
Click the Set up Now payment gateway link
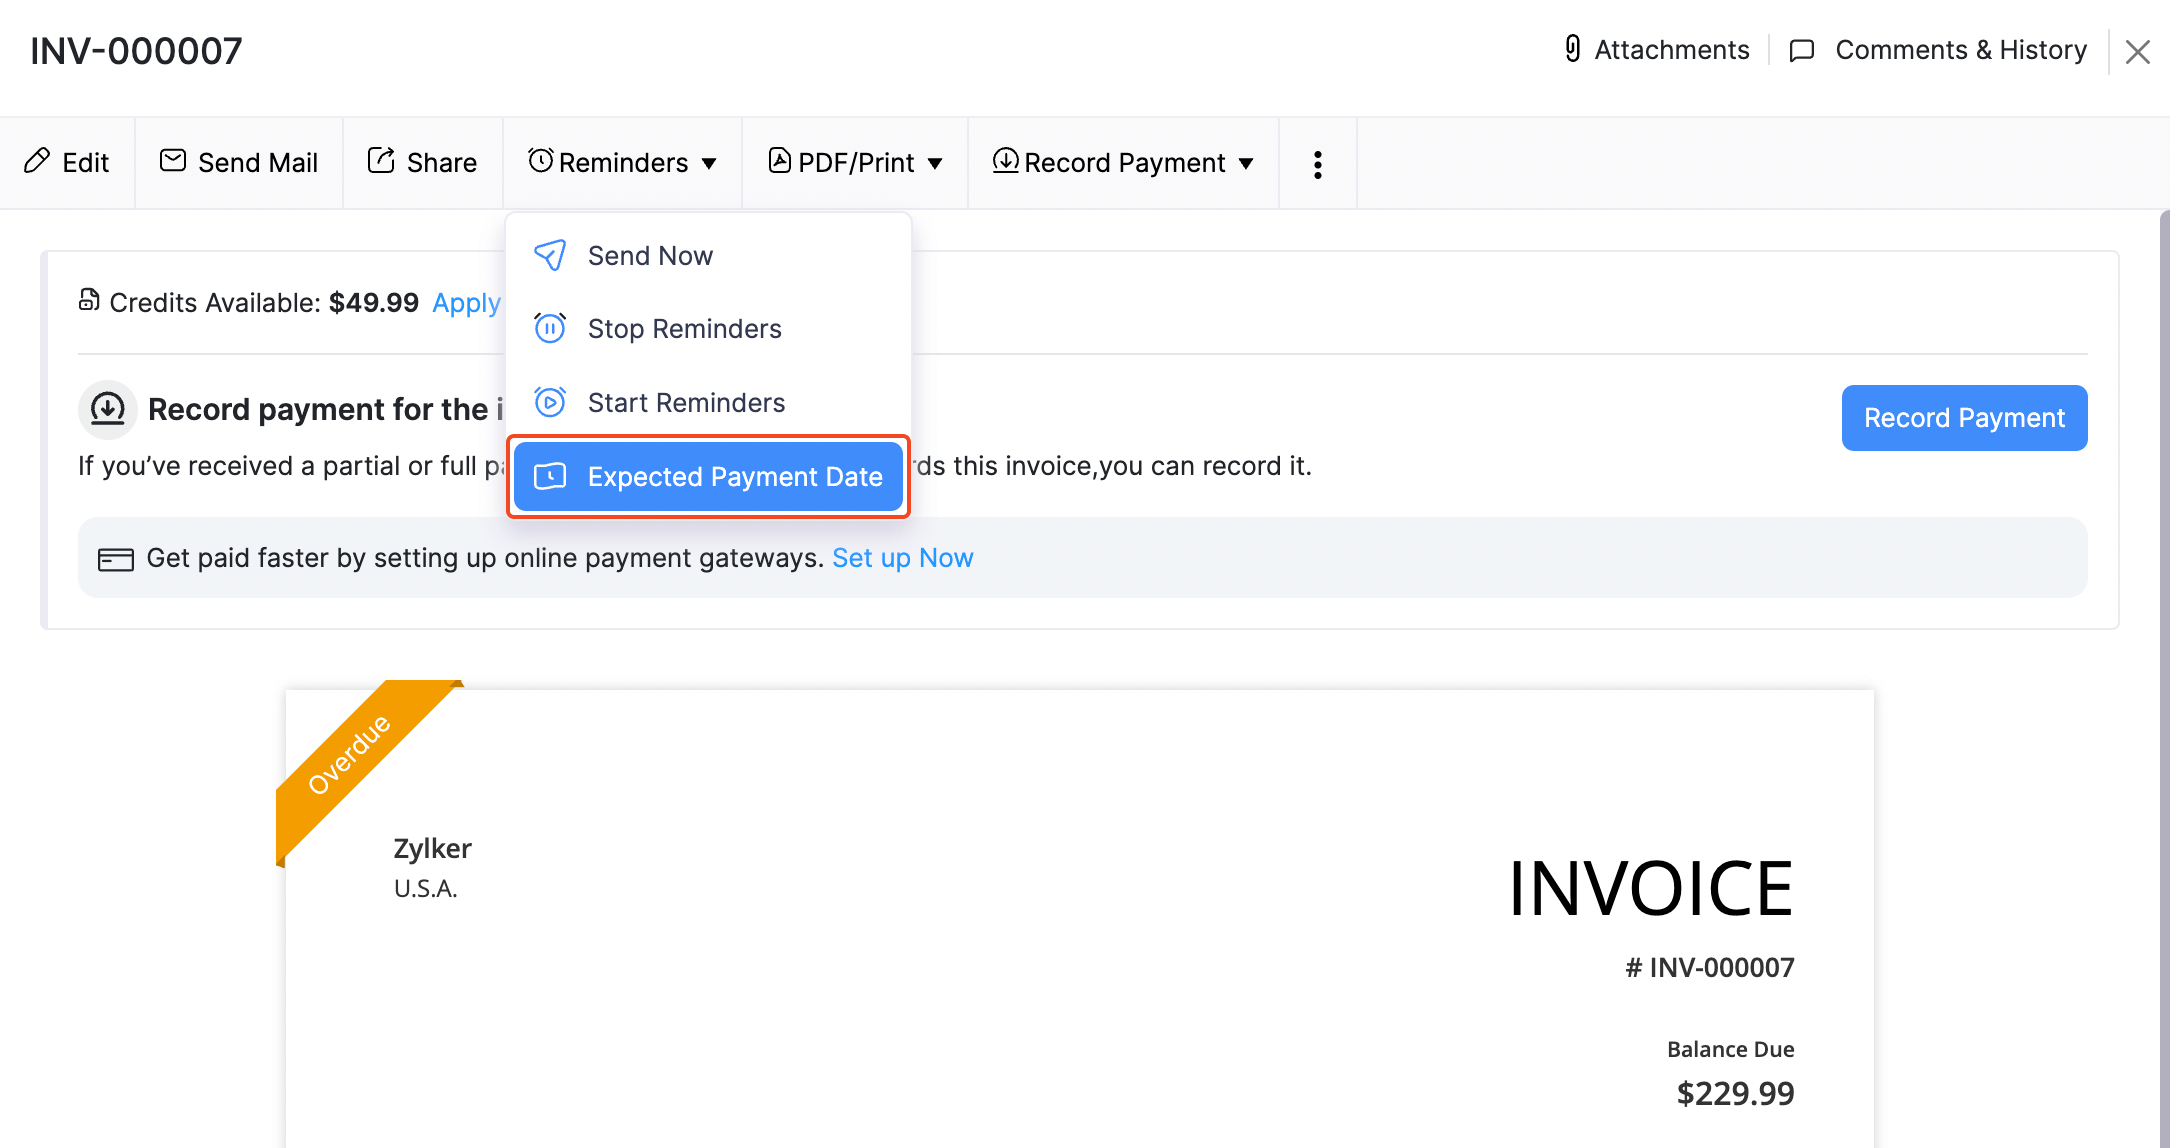[903, 558]
